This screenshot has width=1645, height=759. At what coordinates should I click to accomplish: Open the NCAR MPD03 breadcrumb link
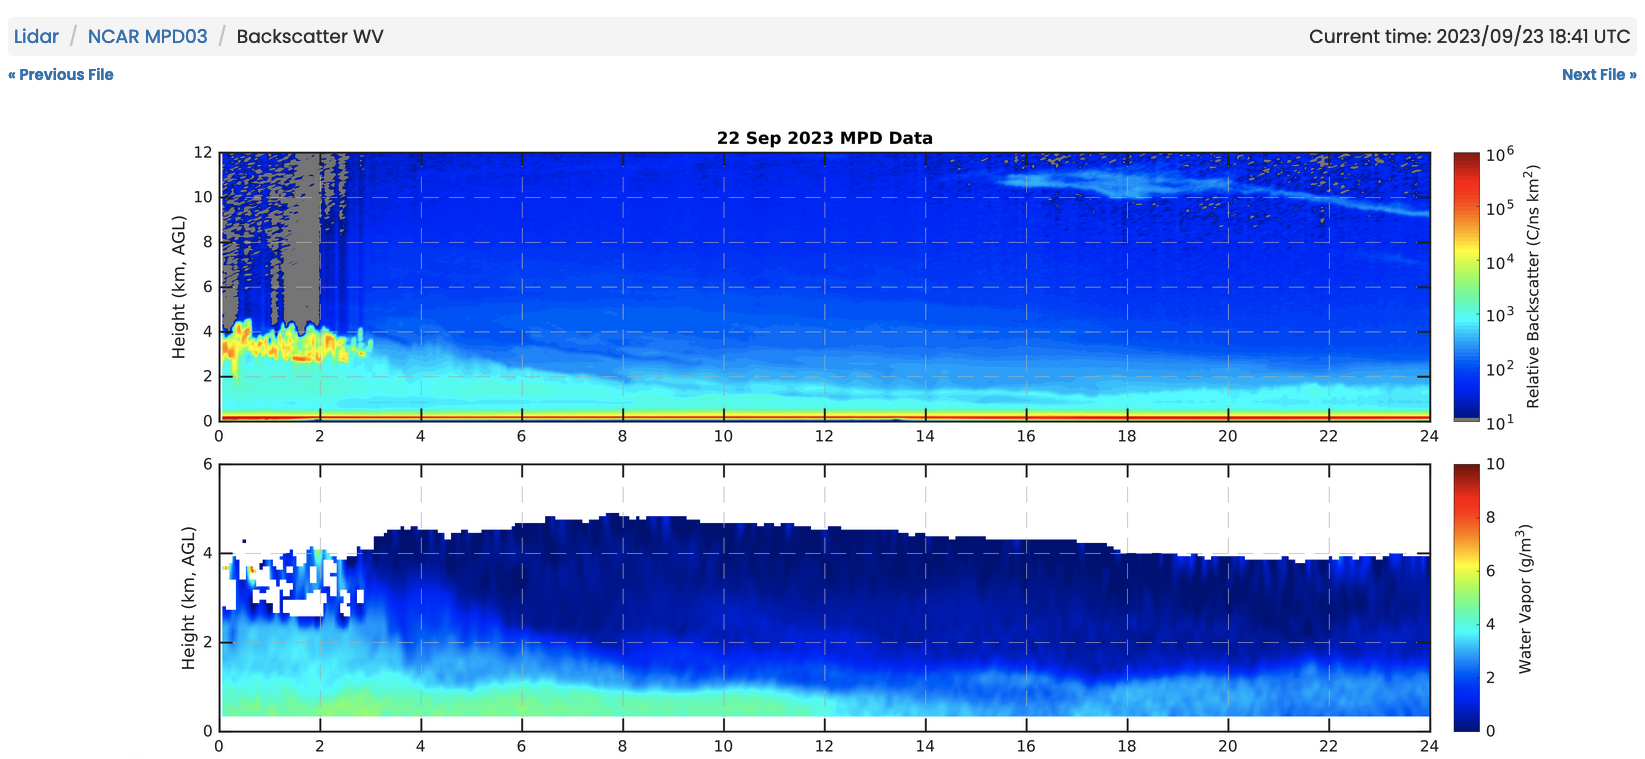pyautogui.click(x=147, y=37)
